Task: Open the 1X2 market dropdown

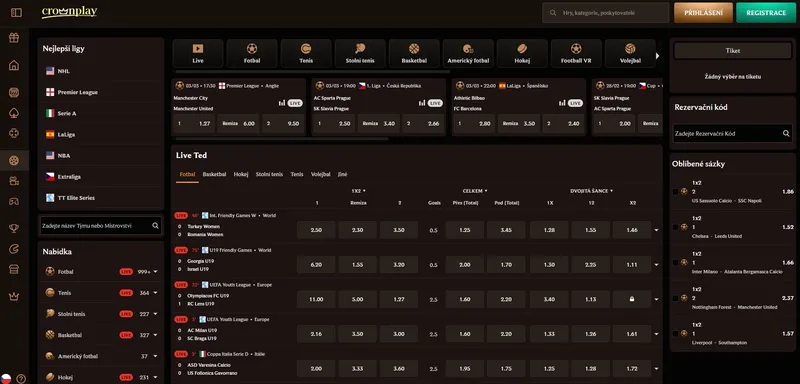Action: 358,191
